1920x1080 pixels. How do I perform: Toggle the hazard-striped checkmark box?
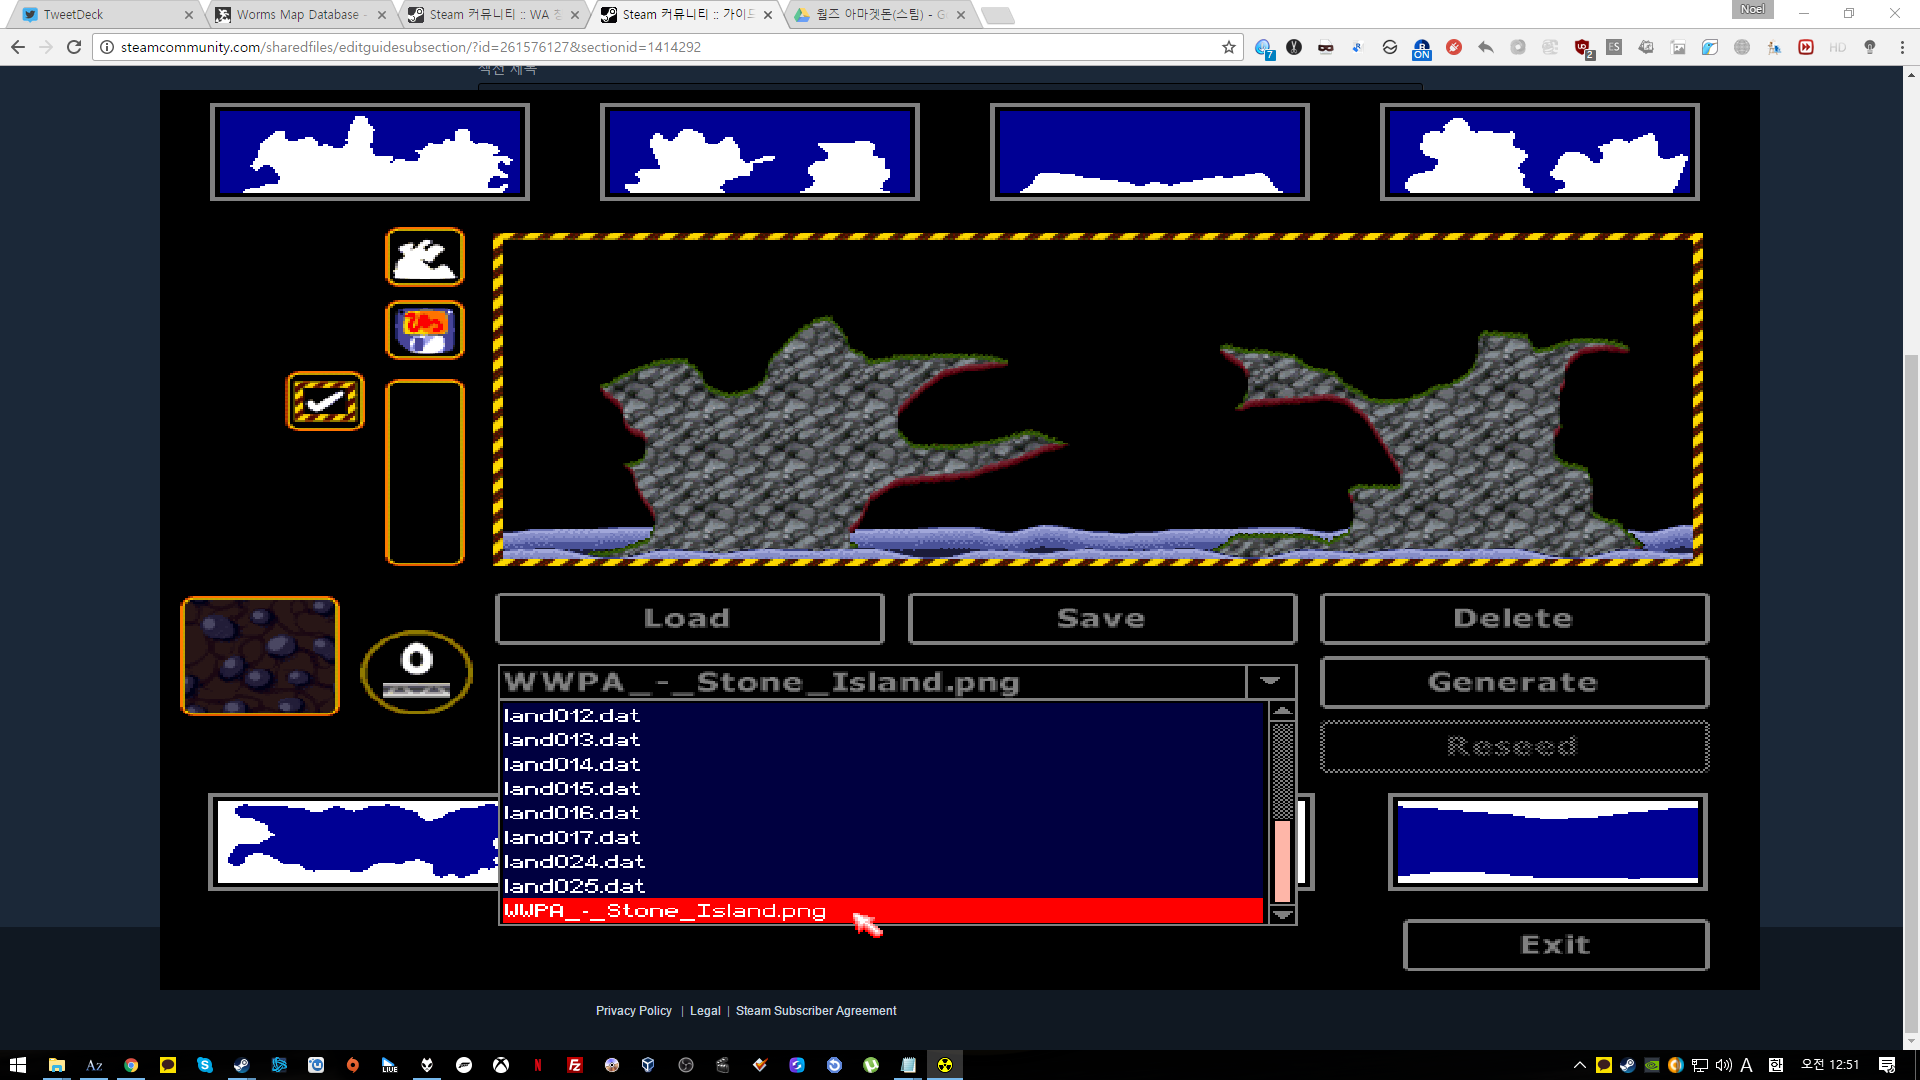[x=325, y=401]
